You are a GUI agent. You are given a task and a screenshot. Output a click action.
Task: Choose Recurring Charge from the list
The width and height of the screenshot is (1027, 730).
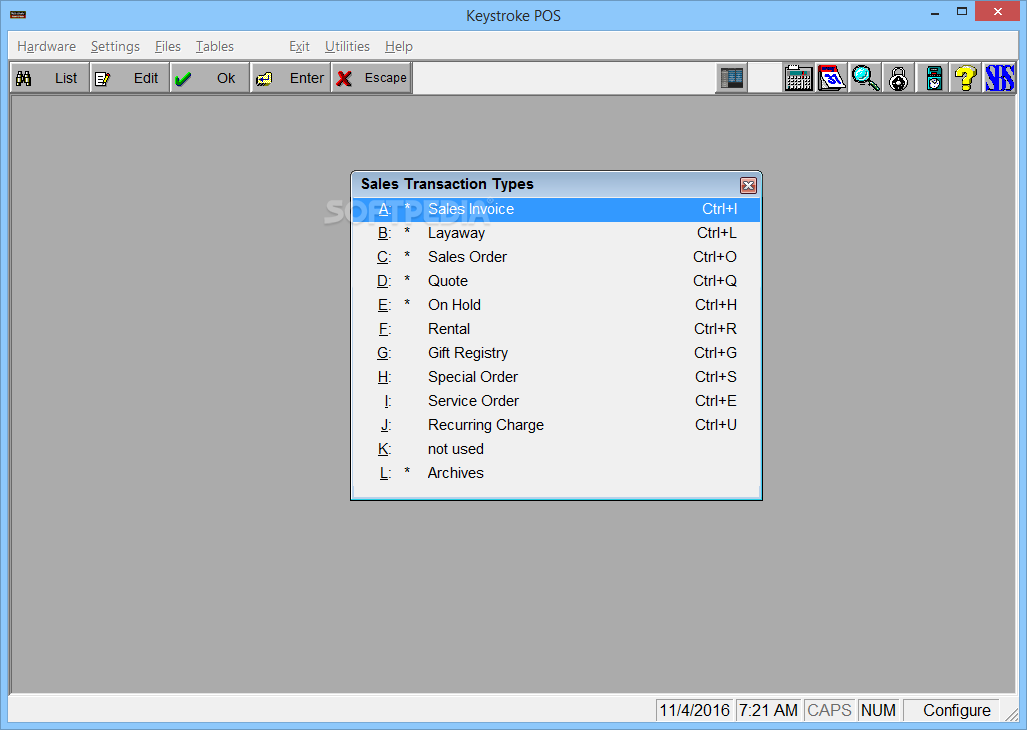(x=556, y=426)
